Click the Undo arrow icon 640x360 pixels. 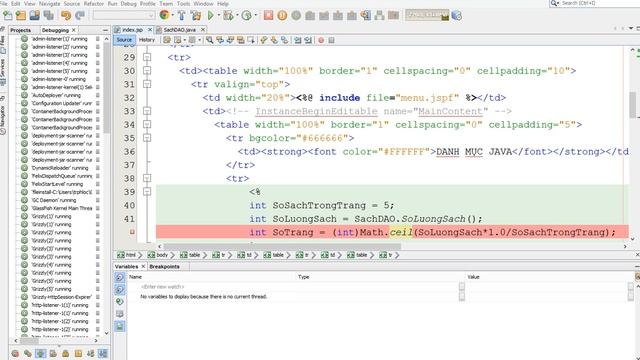point(66,16)
